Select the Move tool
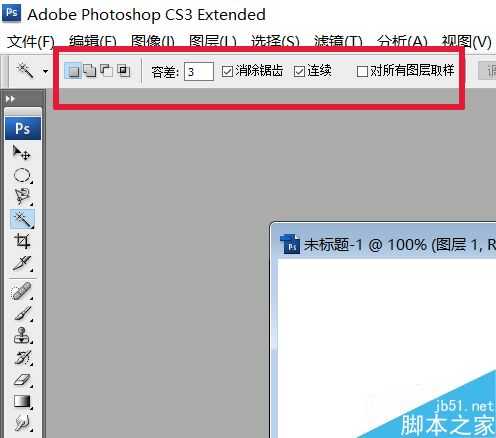The image size is (496, 438). pyautogui.click(x=22, y=153)
